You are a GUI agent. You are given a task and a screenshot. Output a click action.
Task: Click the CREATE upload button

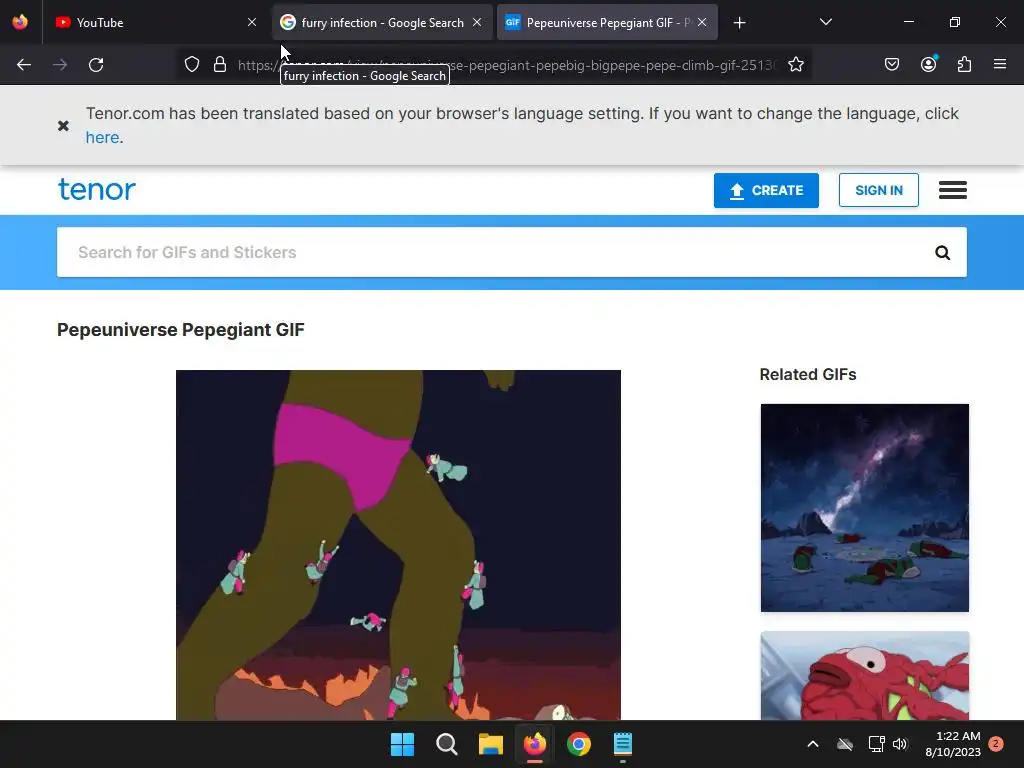tap(766, 190)
